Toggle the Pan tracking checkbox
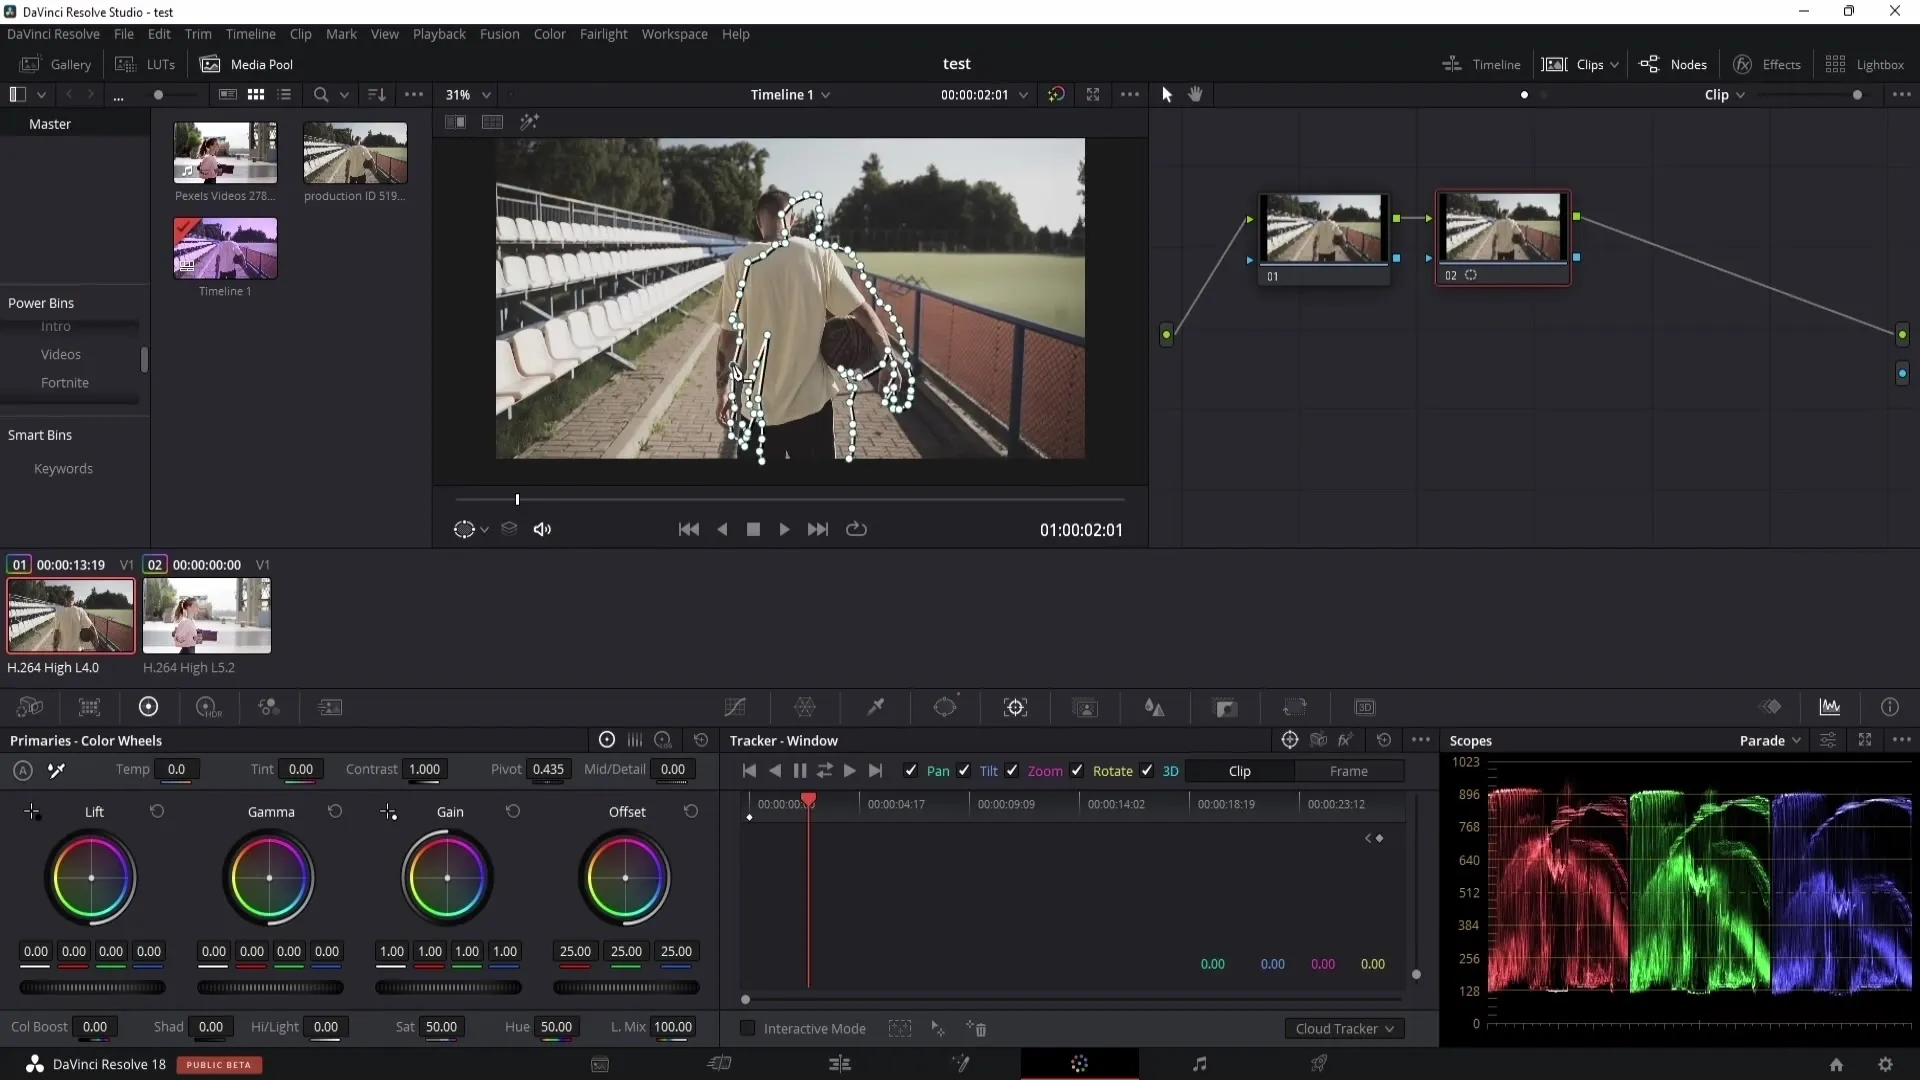The image size is (1920, 1080). point(910,770)
